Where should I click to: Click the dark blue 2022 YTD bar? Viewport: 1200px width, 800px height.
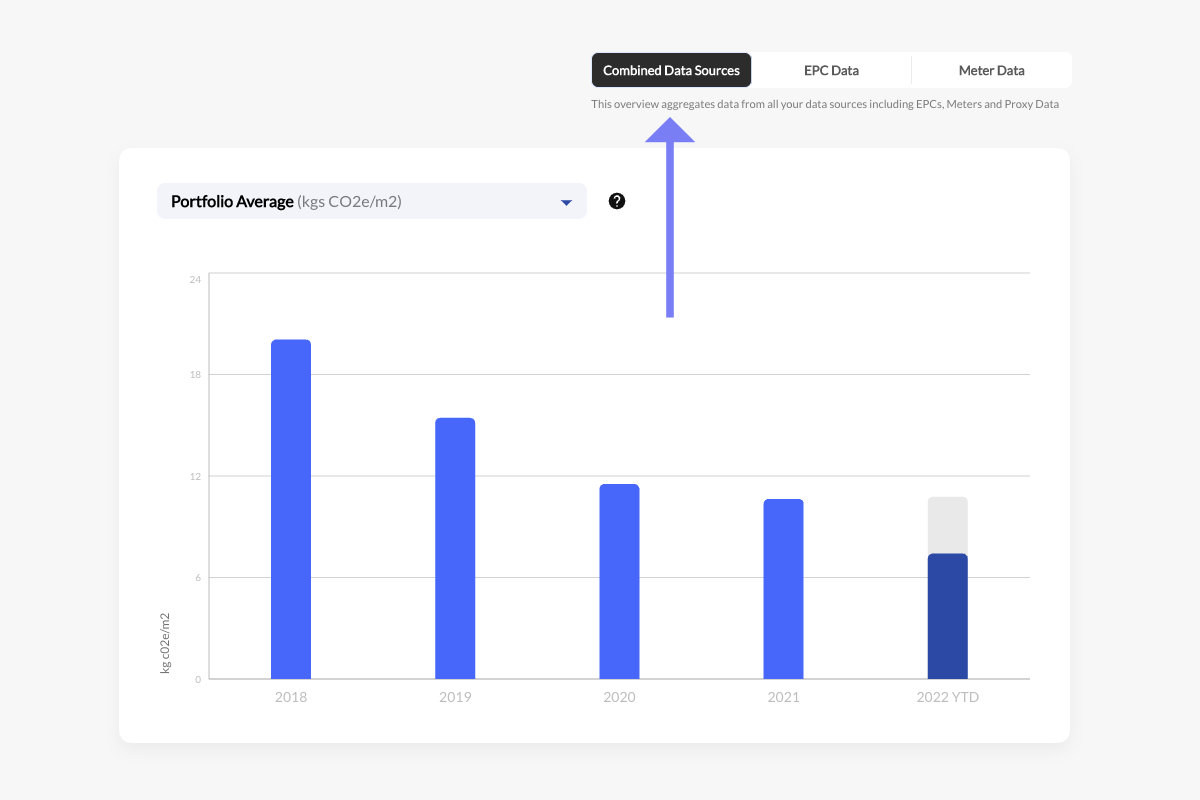pyautogui.click(x=947, y=616)
